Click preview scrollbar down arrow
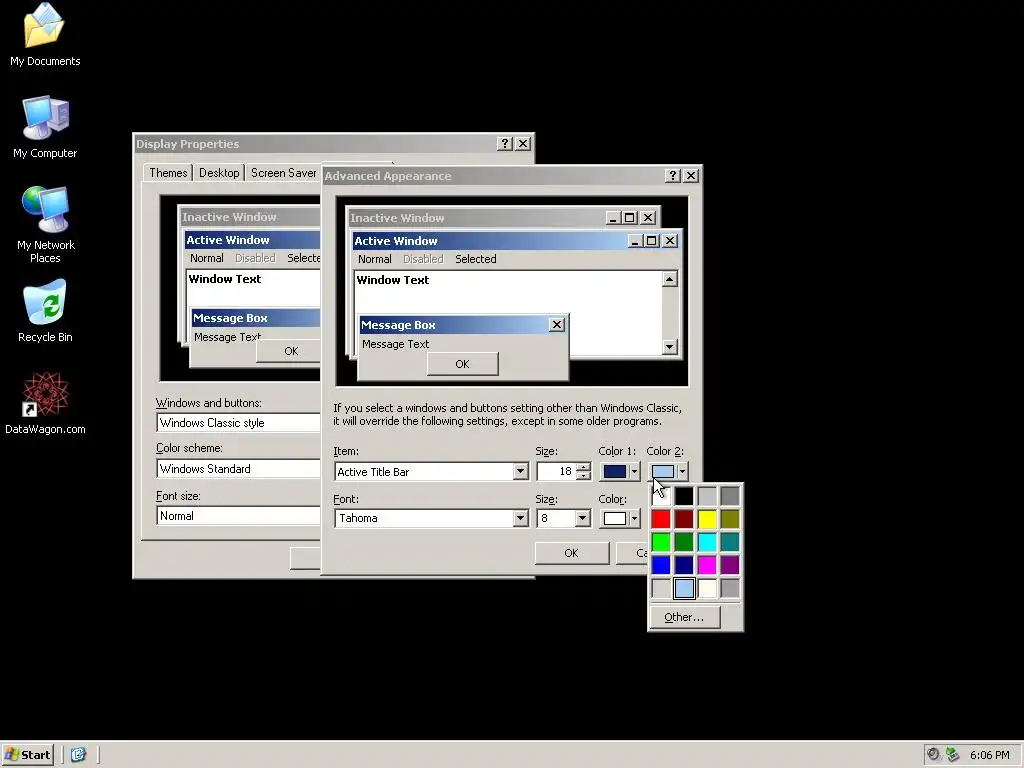Image resolution: width=1024 pixels, height=768 pixels. pyautogui.click(x=669, y=347)
